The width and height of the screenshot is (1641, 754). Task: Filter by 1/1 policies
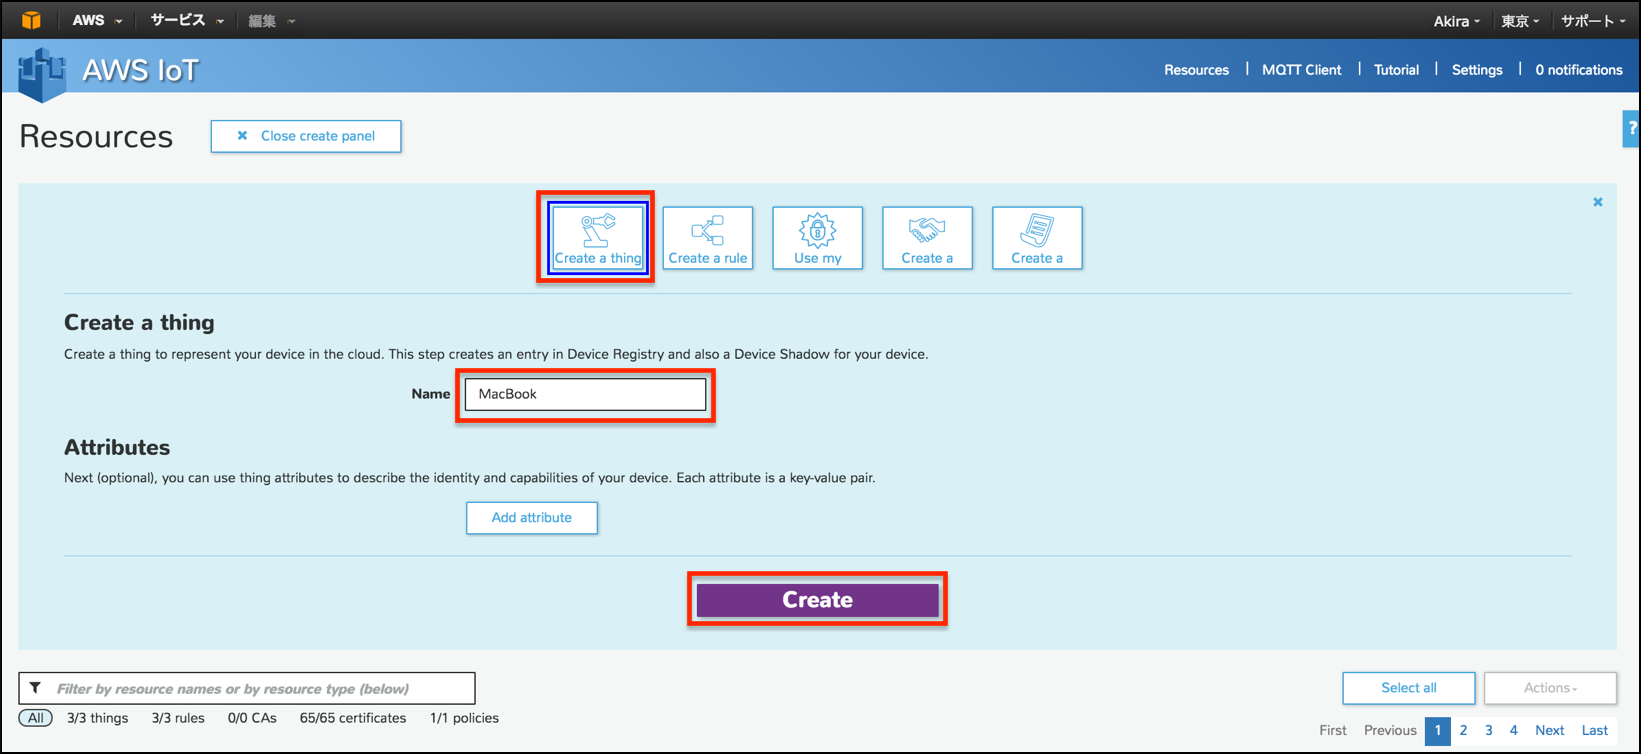tap(464, 718)
